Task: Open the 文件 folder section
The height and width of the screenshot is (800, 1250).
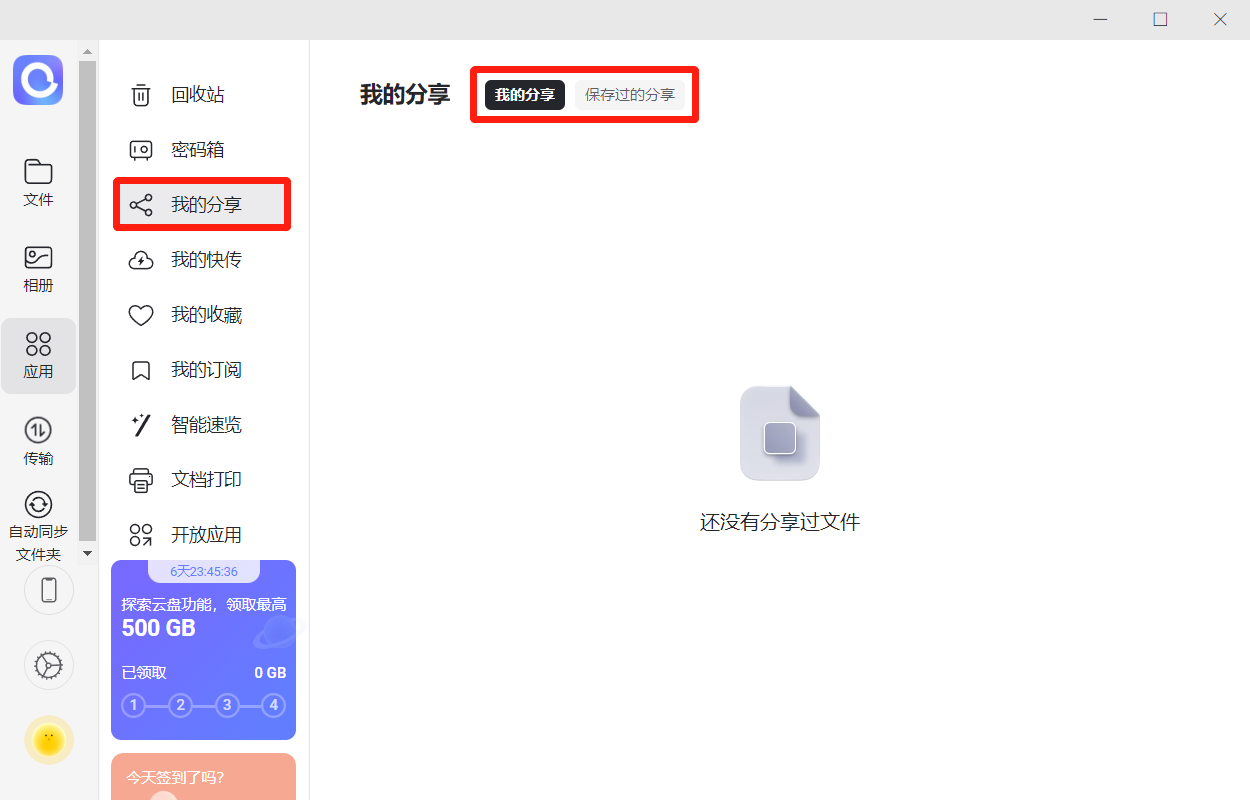Action: pyautogui.click(x=38, y=183)
